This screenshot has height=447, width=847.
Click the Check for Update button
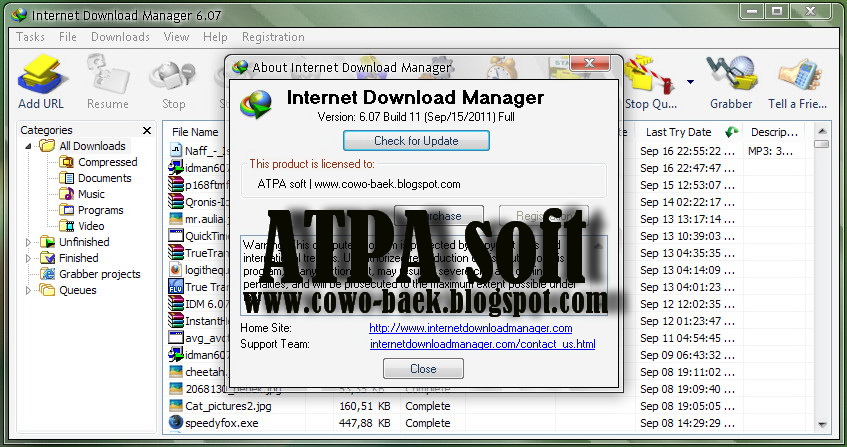click(416, 141)
